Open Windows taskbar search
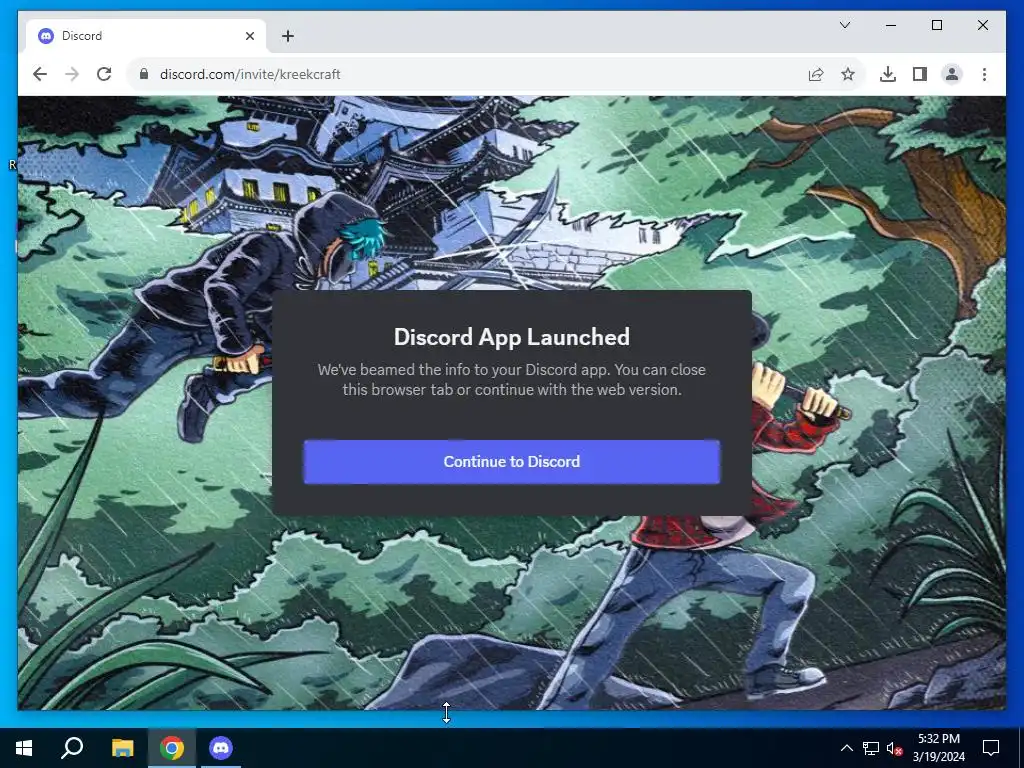This screenshot has height=768, width=1024. click(72, 748)
